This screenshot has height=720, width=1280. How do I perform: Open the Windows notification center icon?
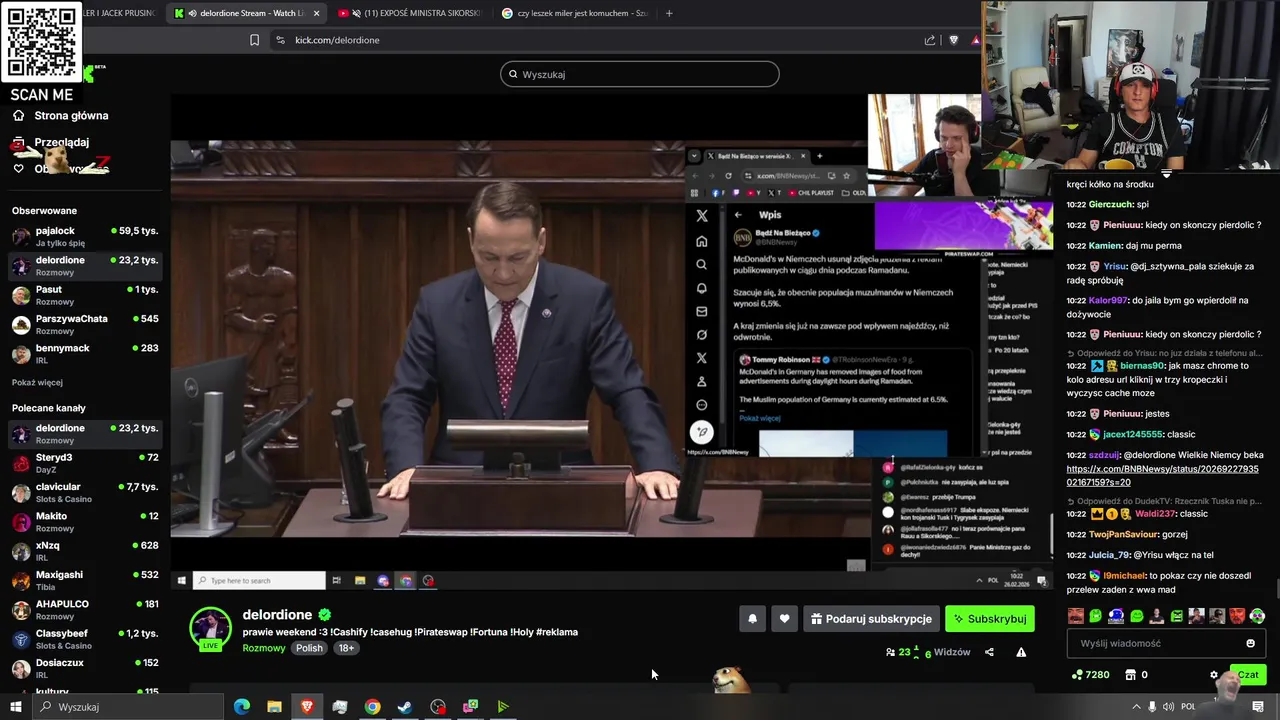click(1258, 707)
